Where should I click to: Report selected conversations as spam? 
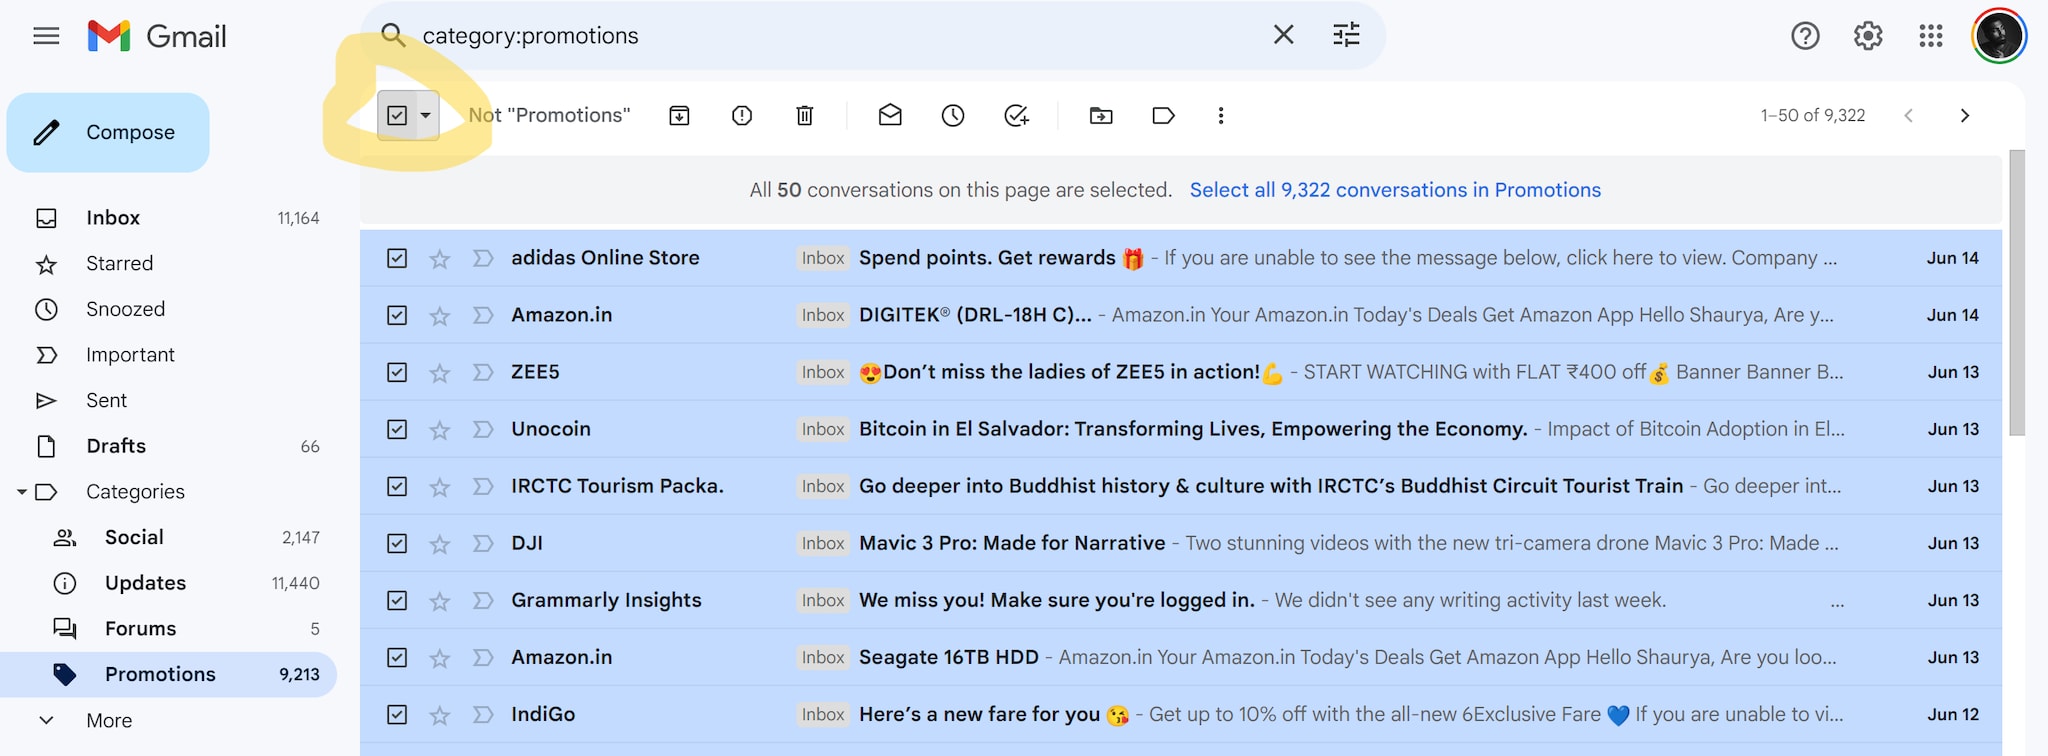coord(742,116)
